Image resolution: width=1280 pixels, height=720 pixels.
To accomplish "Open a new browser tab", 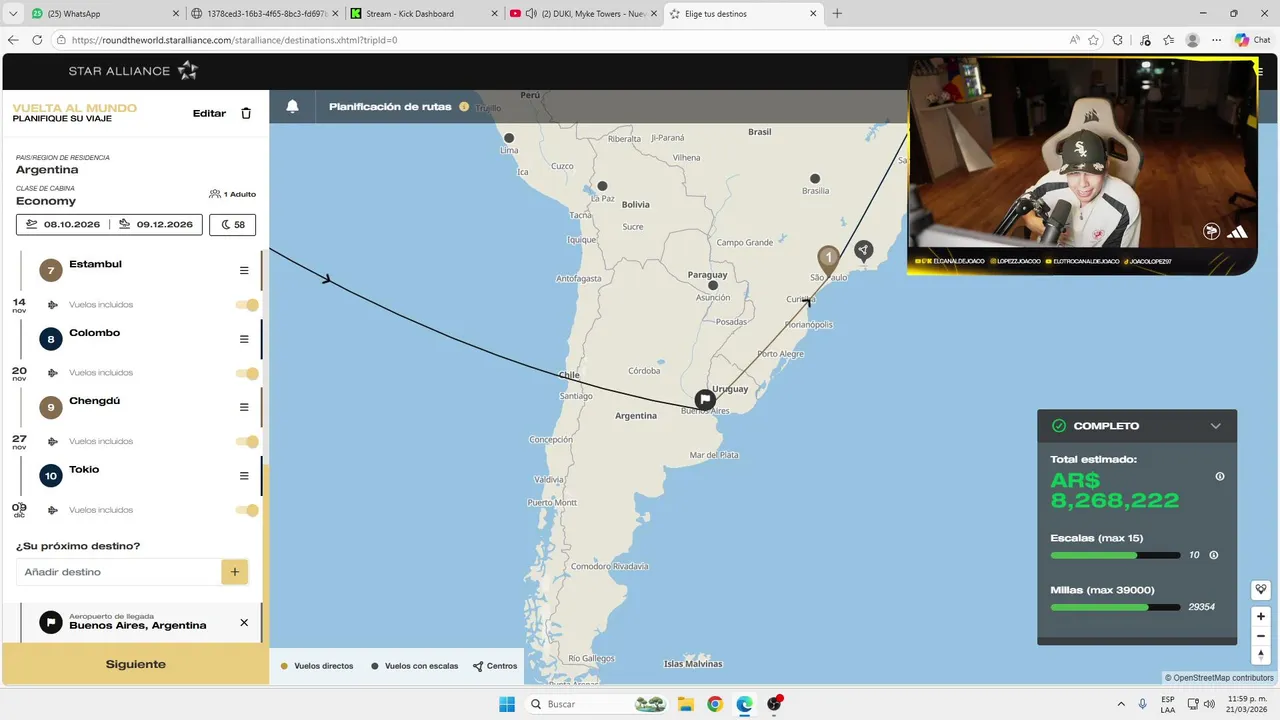I will (837, 14).
